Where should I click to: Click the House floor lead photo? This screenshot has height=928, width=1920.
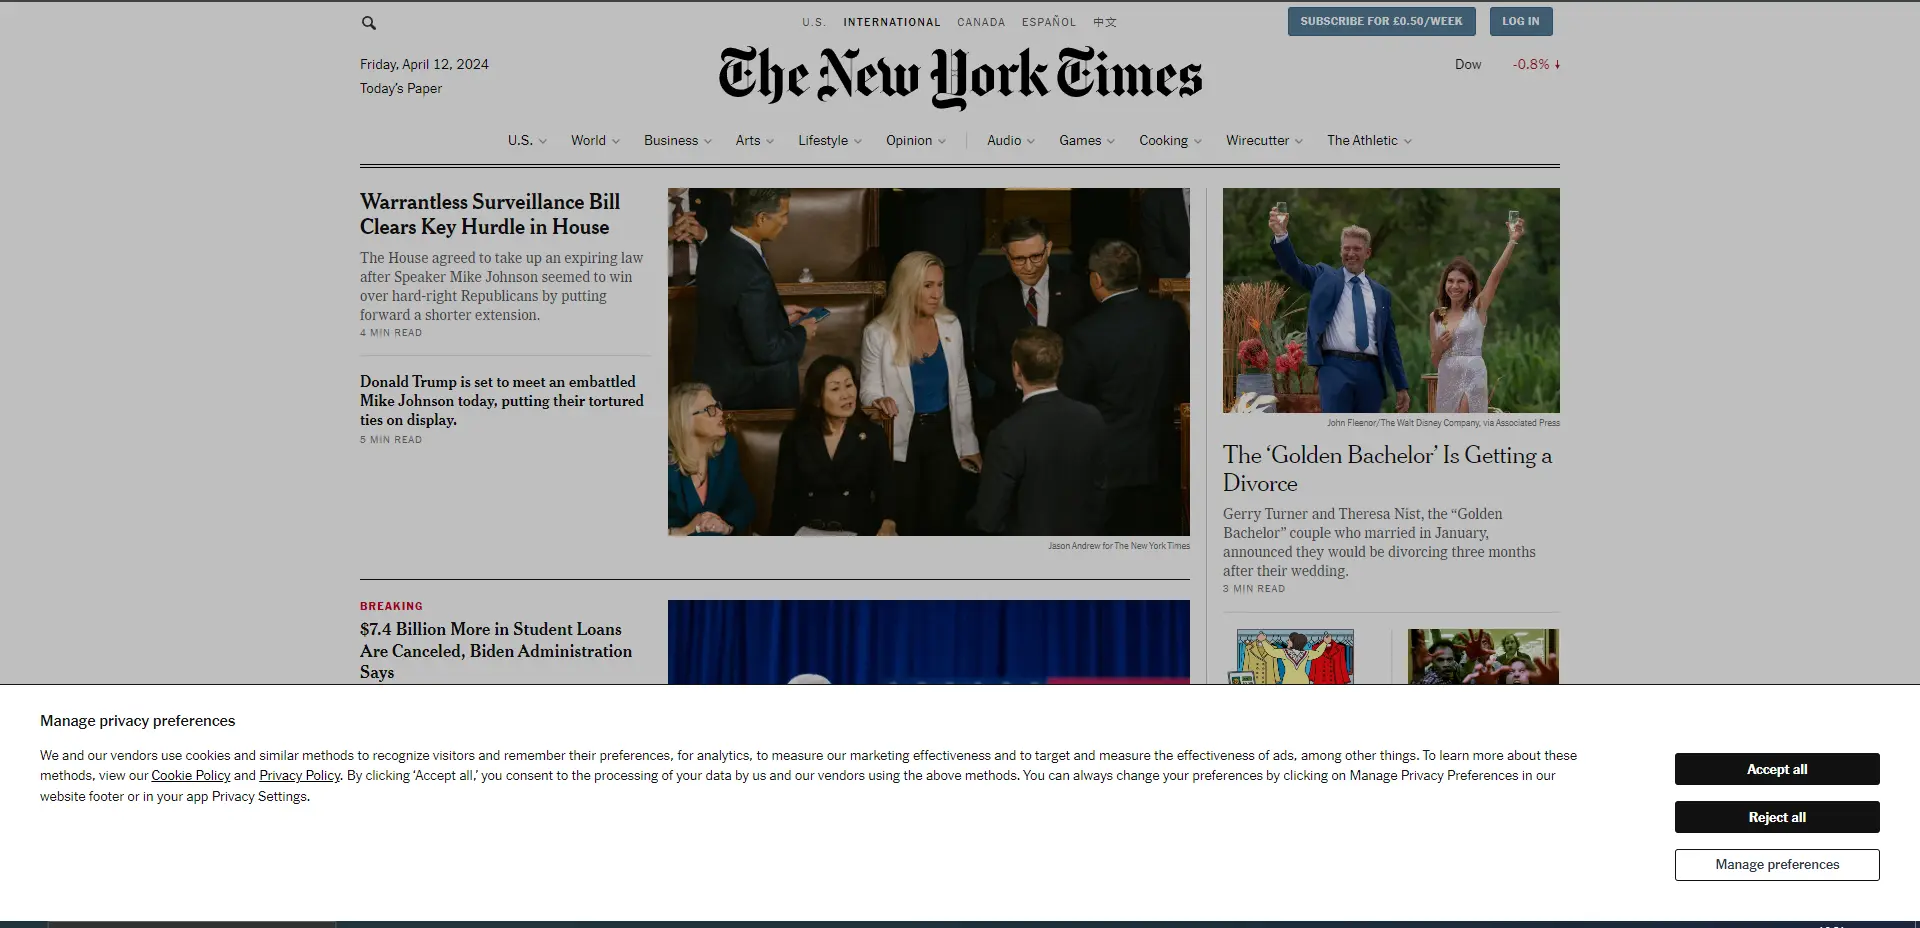pyautogui.click(x=929, y=362)
